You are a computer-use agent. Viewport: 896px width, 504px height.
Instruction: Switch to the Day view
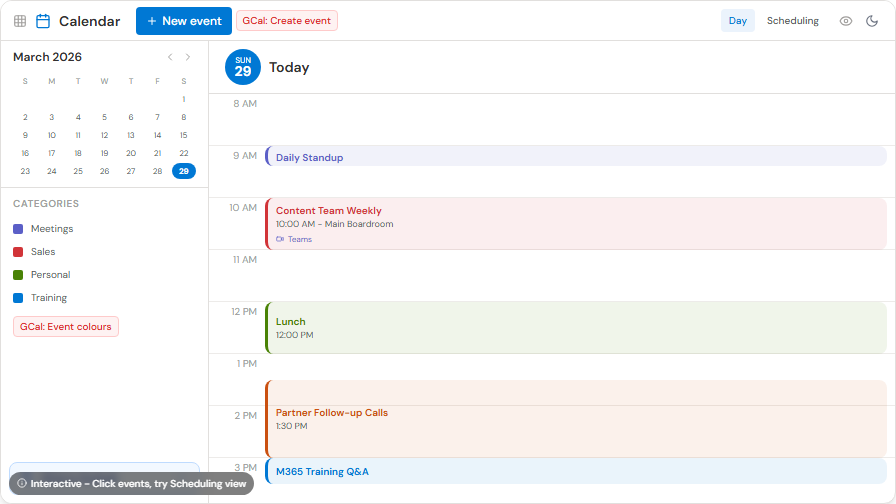point(737,21)
